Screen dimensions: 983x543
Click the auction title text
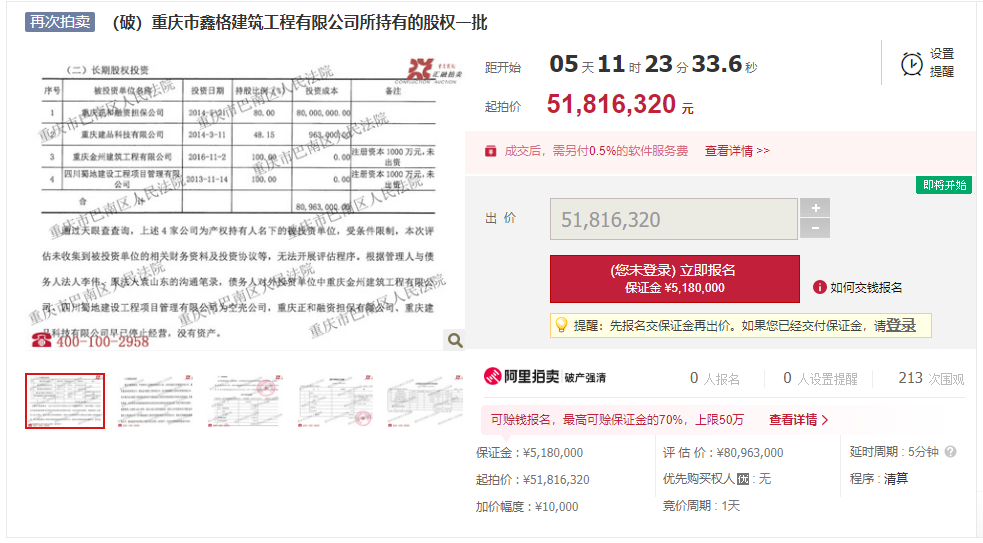[300, 23]
